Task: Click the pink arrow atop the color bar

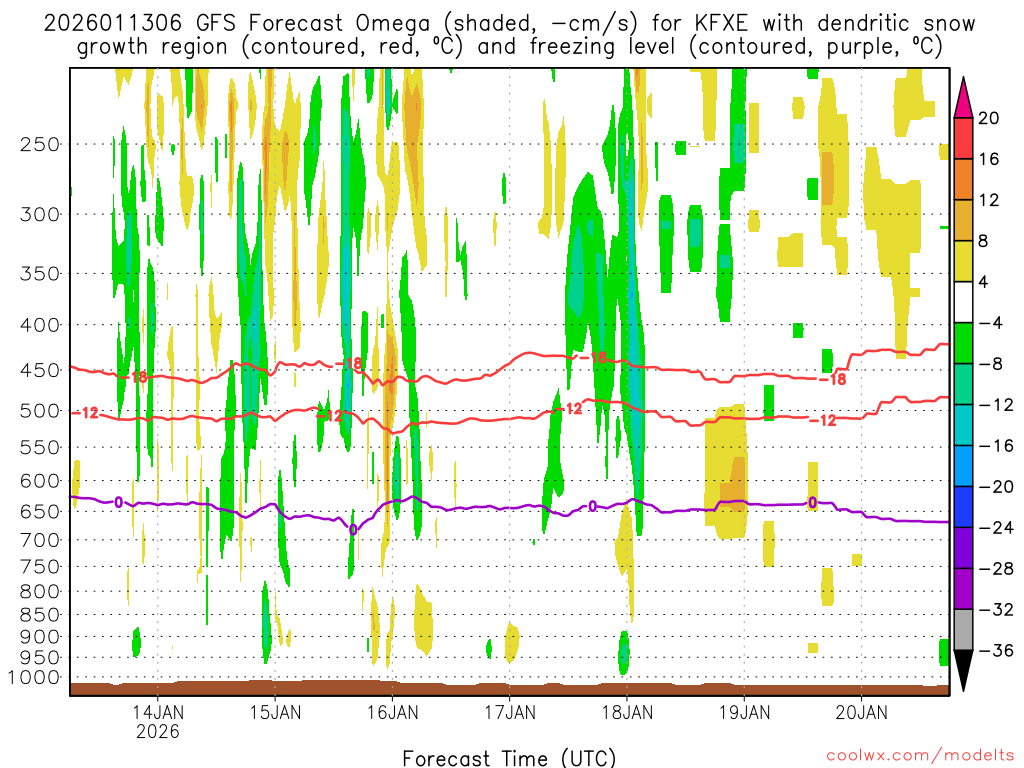Action: click(964, 97)
